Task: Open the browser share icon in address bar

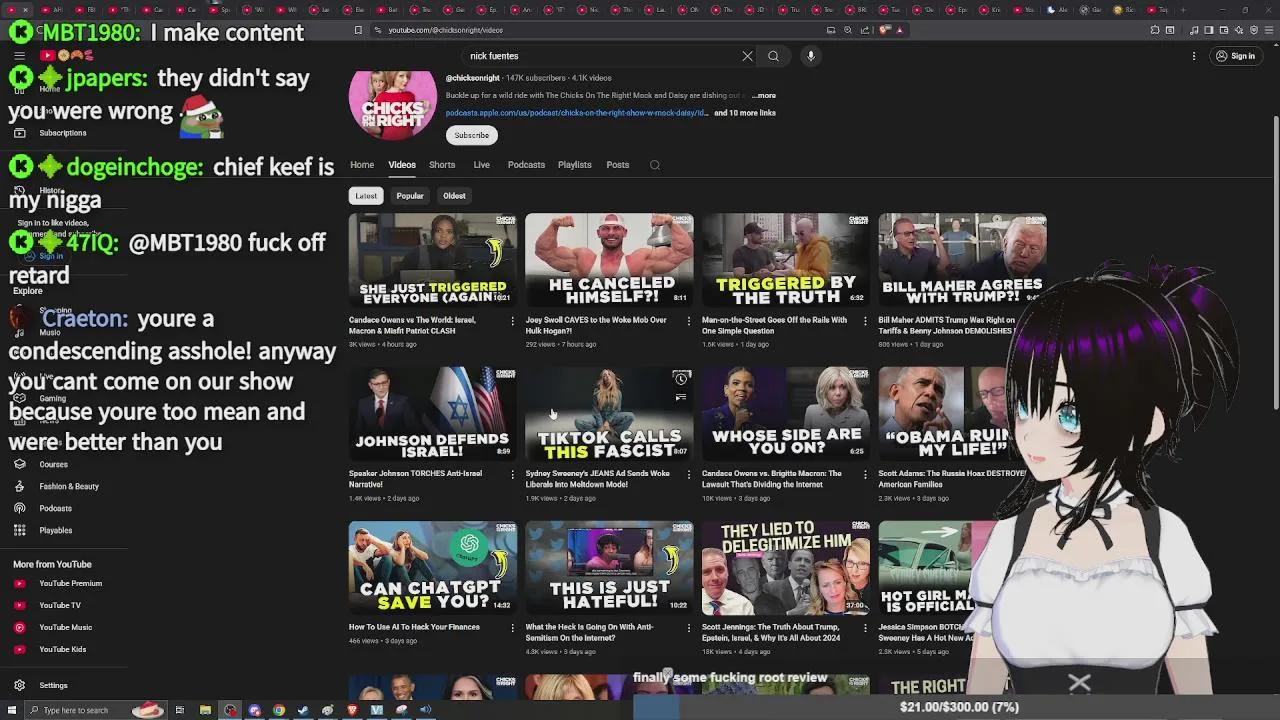Action: [865, 30]
